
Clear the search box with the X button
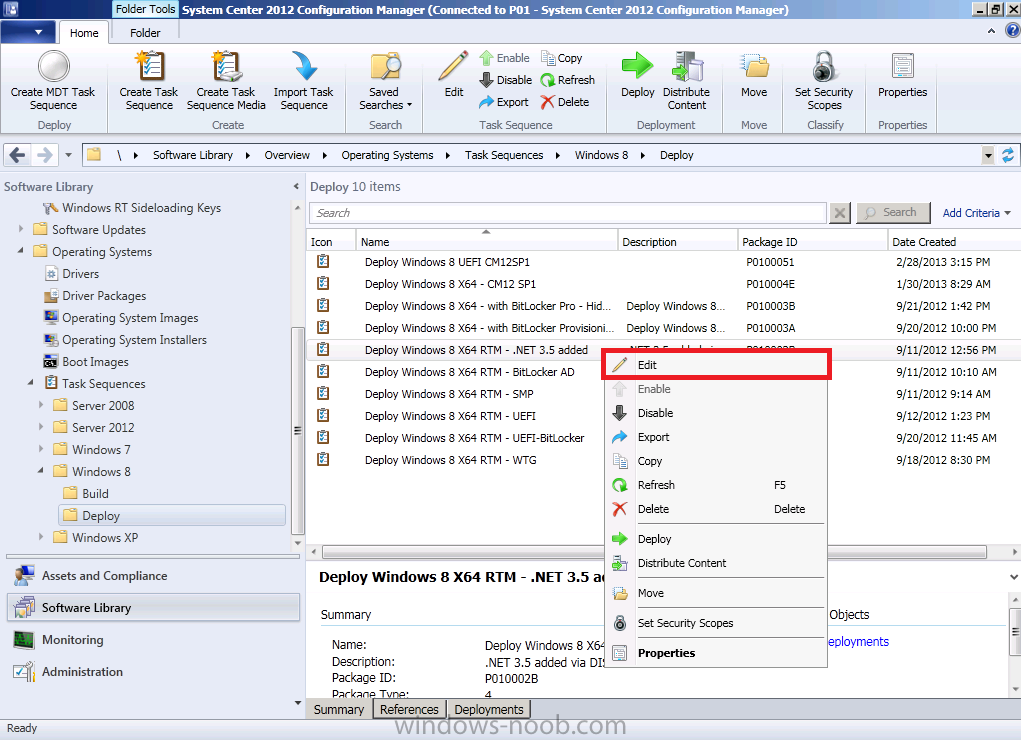pos(840,213)
